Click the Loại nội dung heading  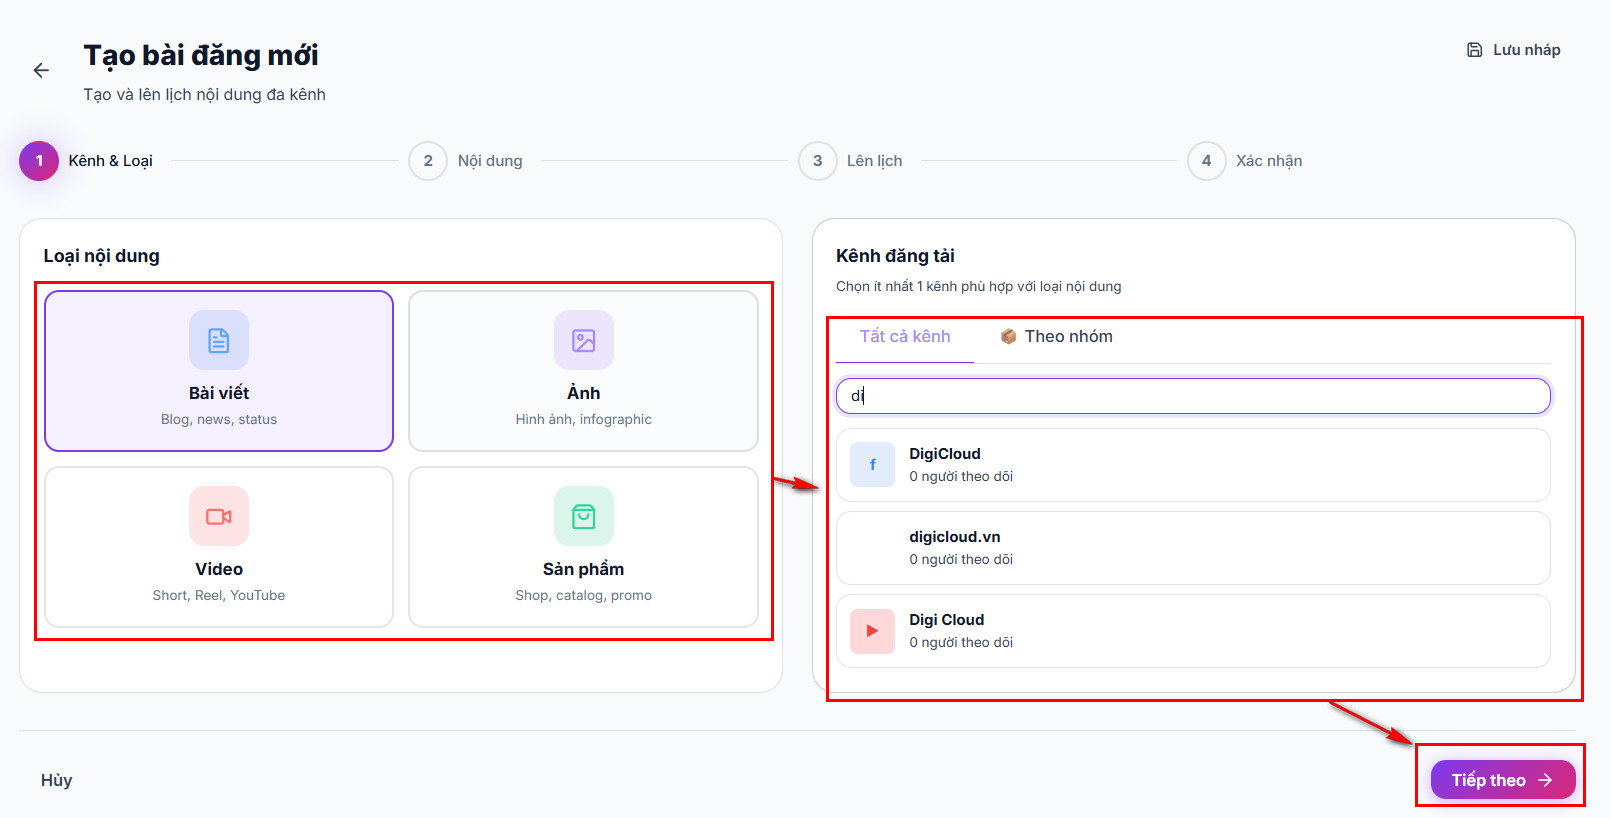(x=101, y=256)
